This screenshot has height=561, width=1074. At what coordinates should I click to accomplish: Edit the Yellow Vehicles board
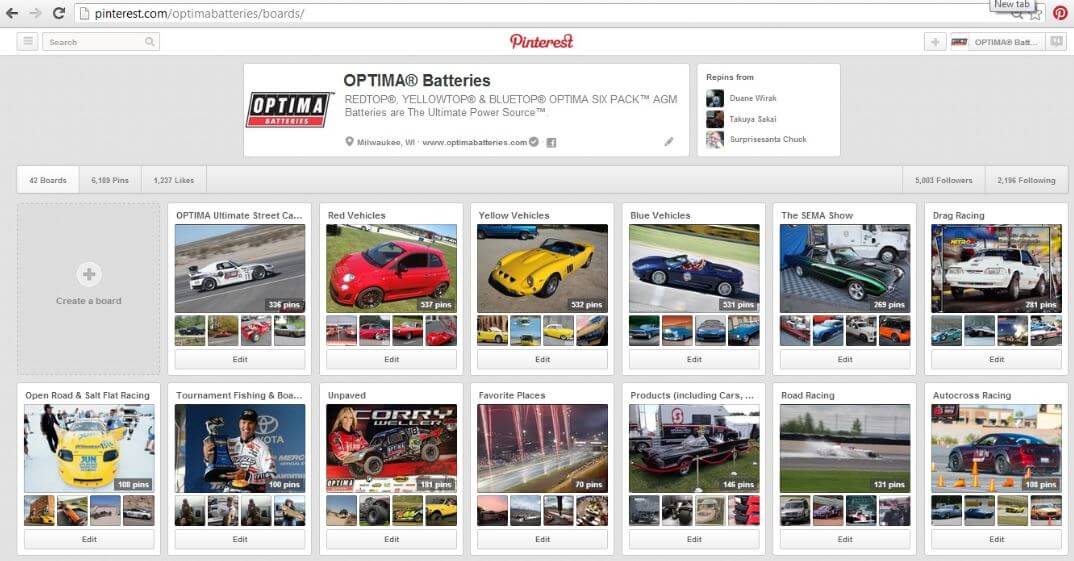pyautogui.click(x=542, y=359)
